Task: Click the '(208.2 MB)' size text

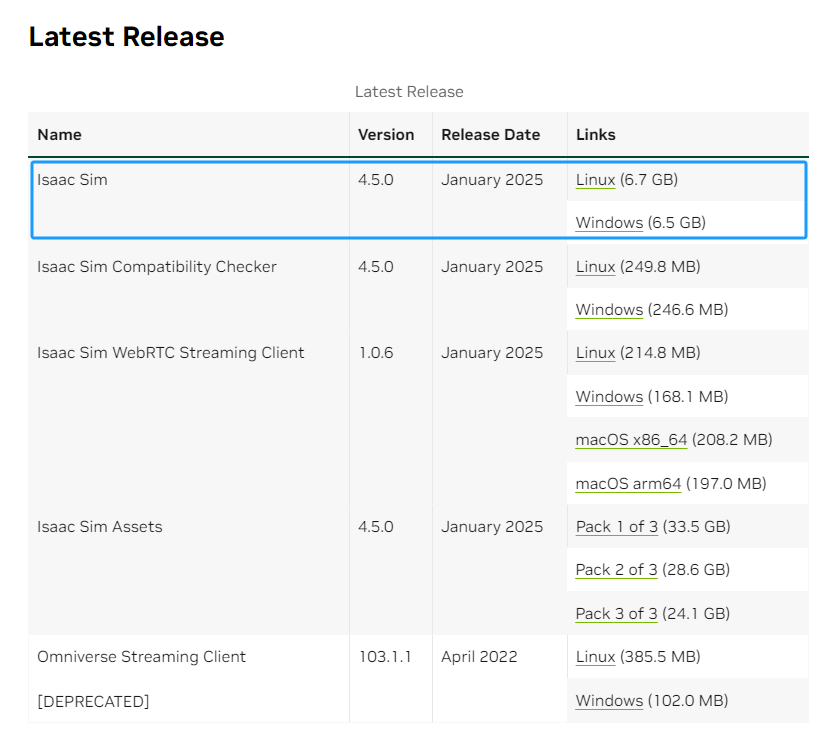Action: (x=732, y=439)
